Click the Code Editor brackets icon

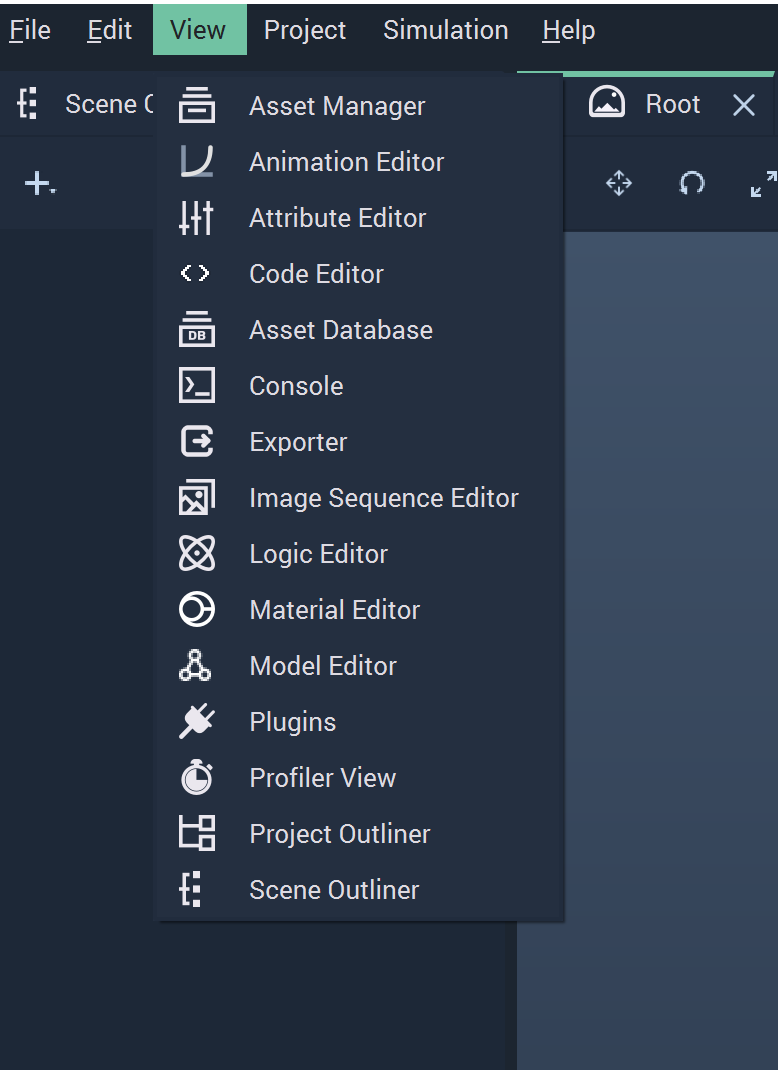pos(195,274)
